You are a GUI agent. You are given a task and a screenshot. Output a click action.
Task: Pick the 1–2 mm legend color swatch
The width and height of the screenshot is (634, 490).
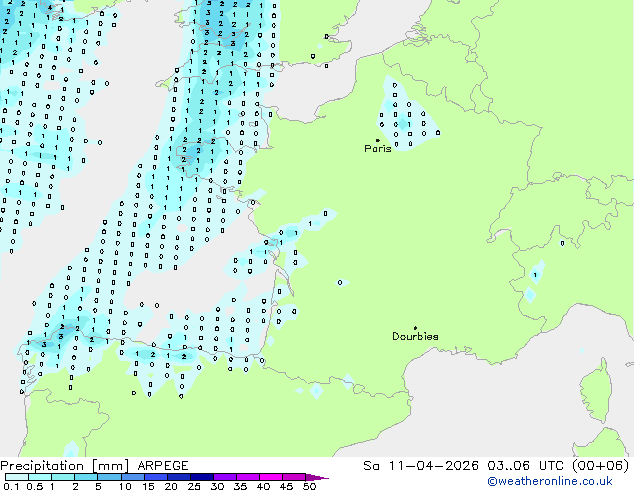pyautogui.click(x=63, y=477)
